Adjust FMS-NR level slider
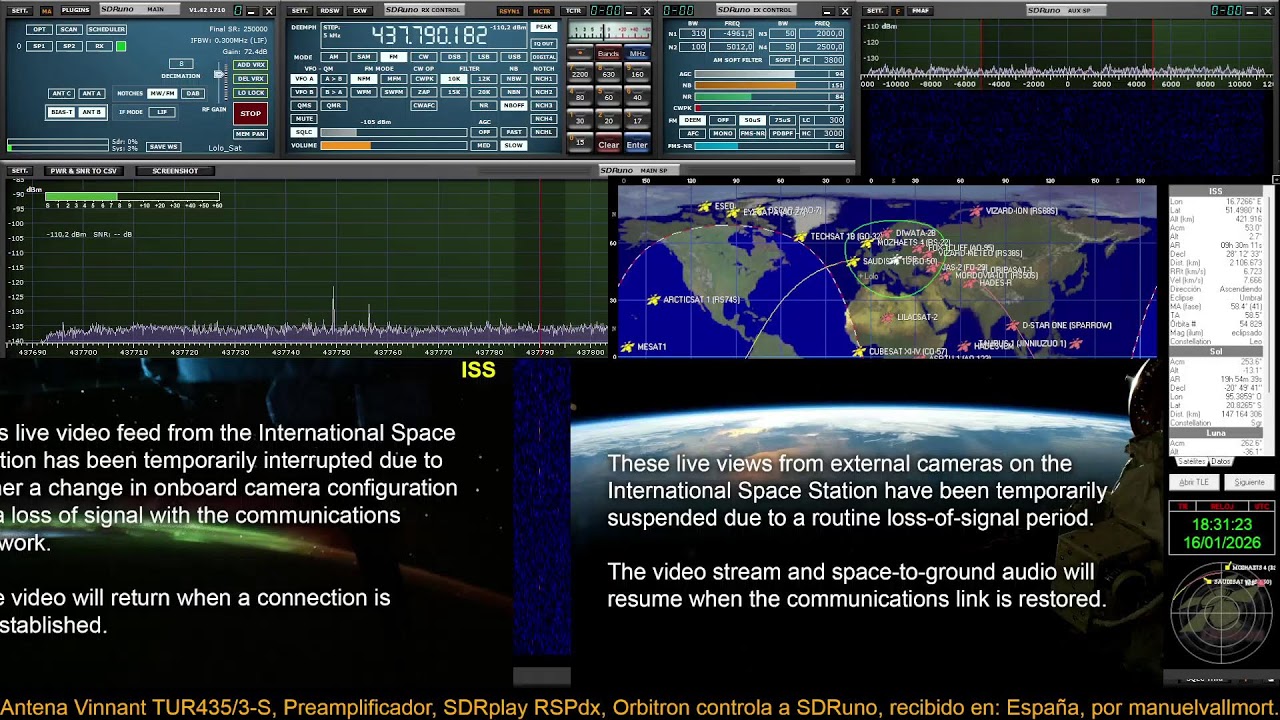The height and width of the screenshot is (720, 1280). (x=768, y=146)
